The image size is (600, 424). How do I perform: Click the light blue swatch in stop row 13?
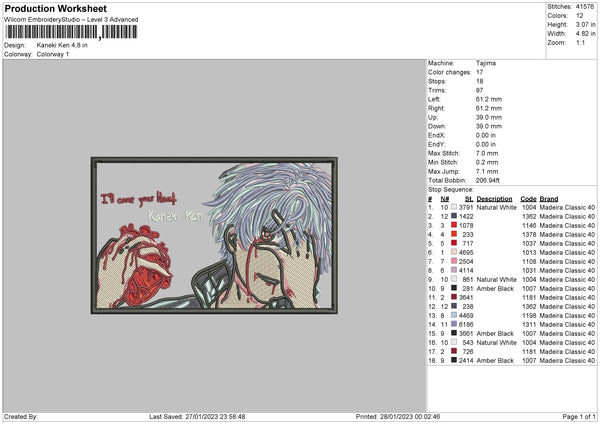point(454,315)
